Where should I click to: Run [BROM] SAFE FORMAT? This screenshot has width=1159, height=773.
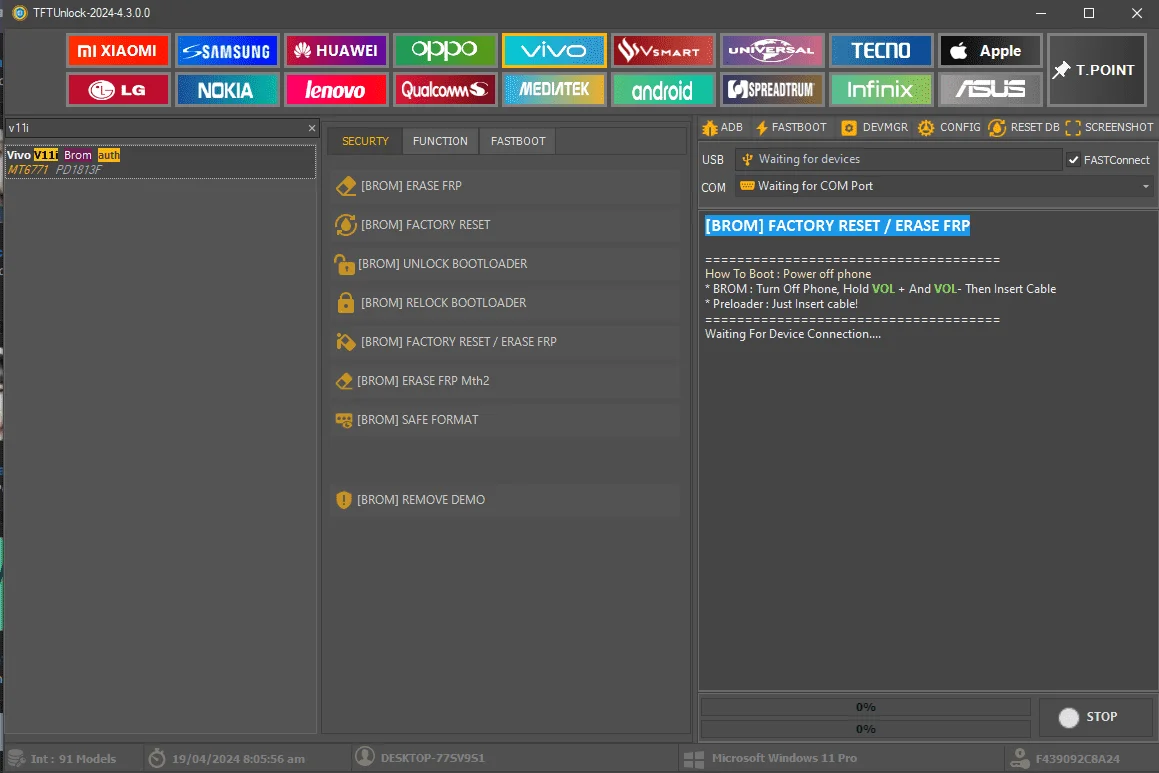(x=505, y=420)
